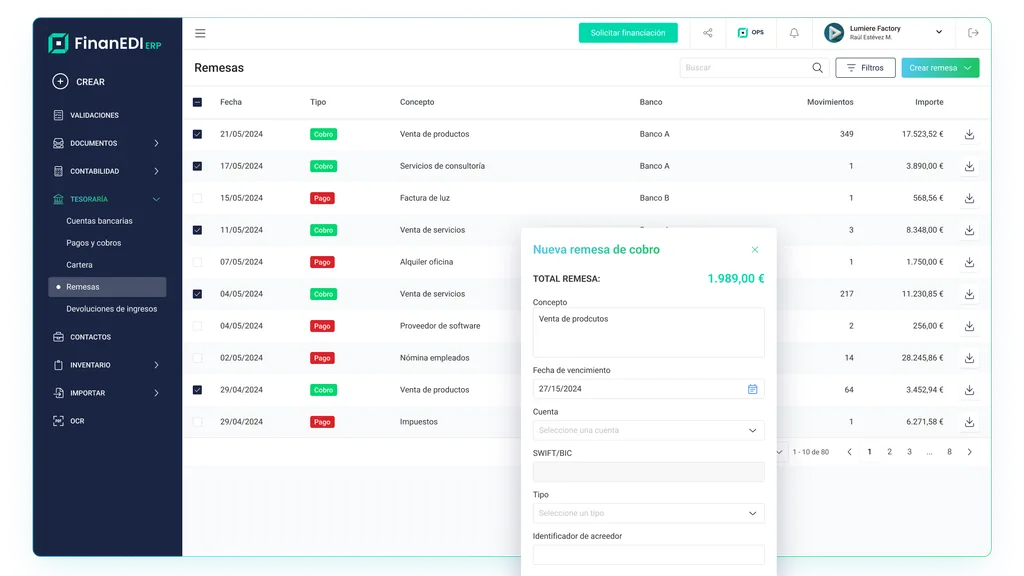Image resolution: width=1024 pixels, height=576 pixels.
Task: Uncheck the 11/05/2024 row checkbox
Action: click(x=197, y=231)
